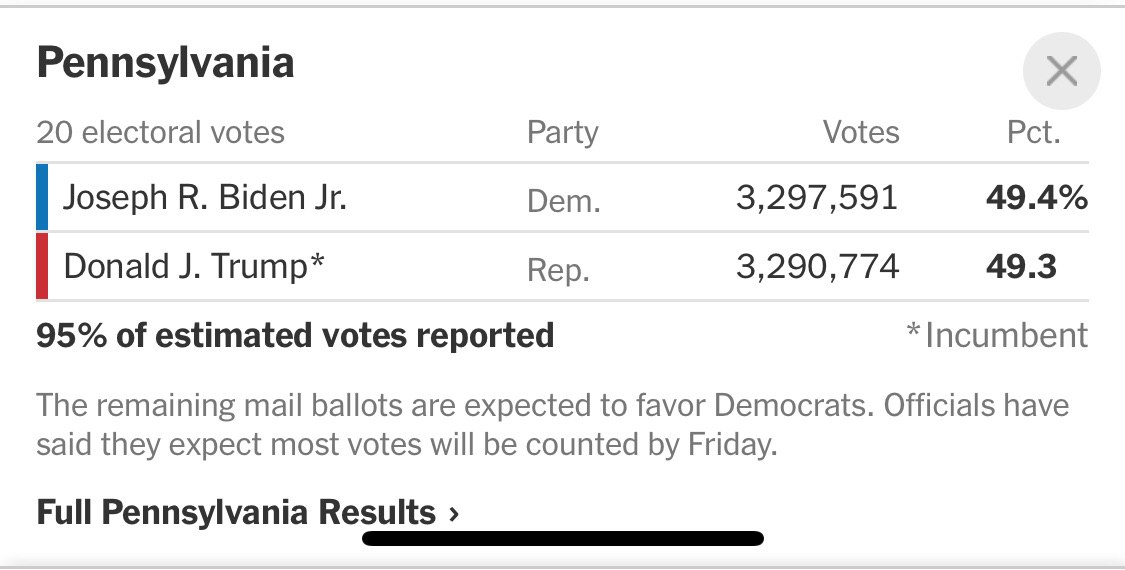The height and width of the screenshot is (570, 1125).
Task: Click Biden's 49.4% percentage
Action: (x=1037, y=197)
